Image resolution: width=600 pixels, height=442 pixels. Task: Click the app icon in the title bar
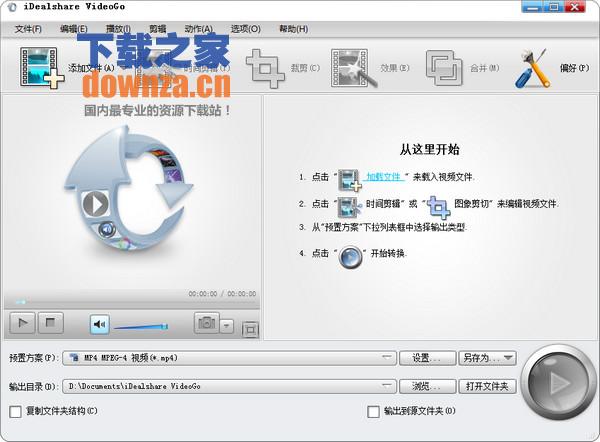(x=12, y=7)
